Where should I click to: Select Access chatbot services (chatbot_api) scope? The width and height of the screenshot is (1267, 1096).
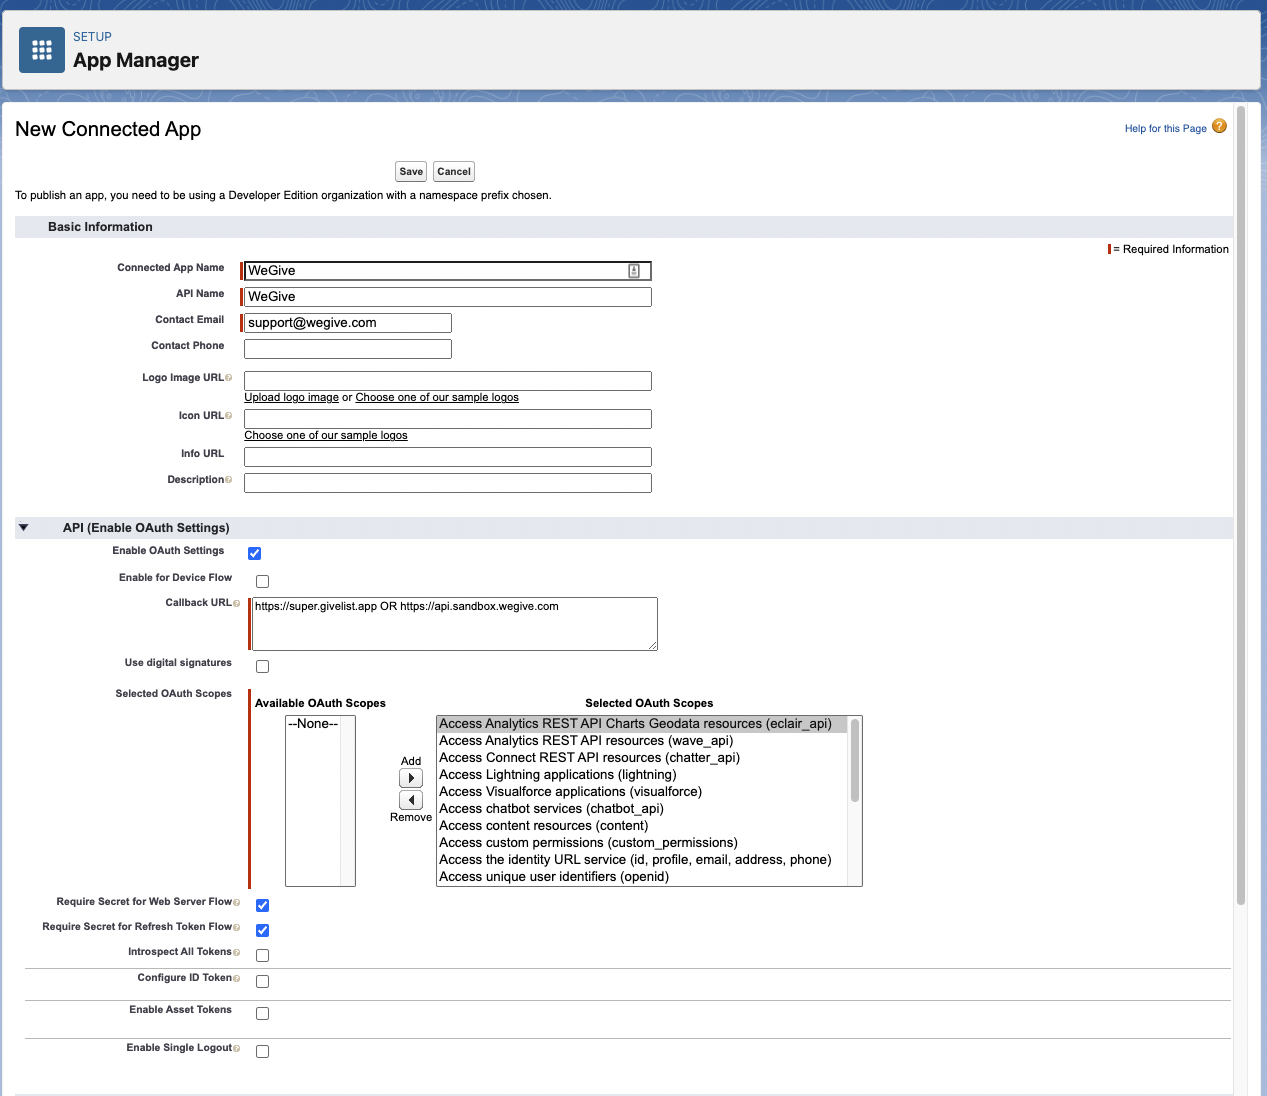pos(642,809)
